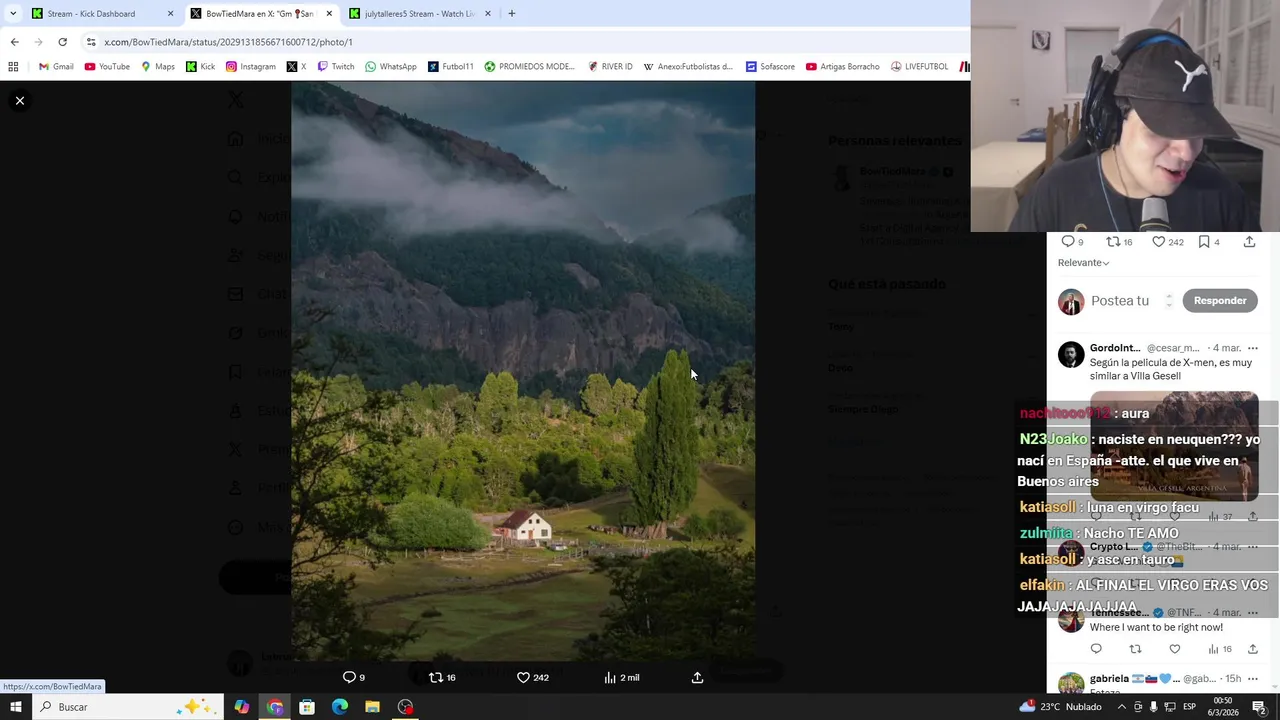Reload the current page

(x=62, y=42)
